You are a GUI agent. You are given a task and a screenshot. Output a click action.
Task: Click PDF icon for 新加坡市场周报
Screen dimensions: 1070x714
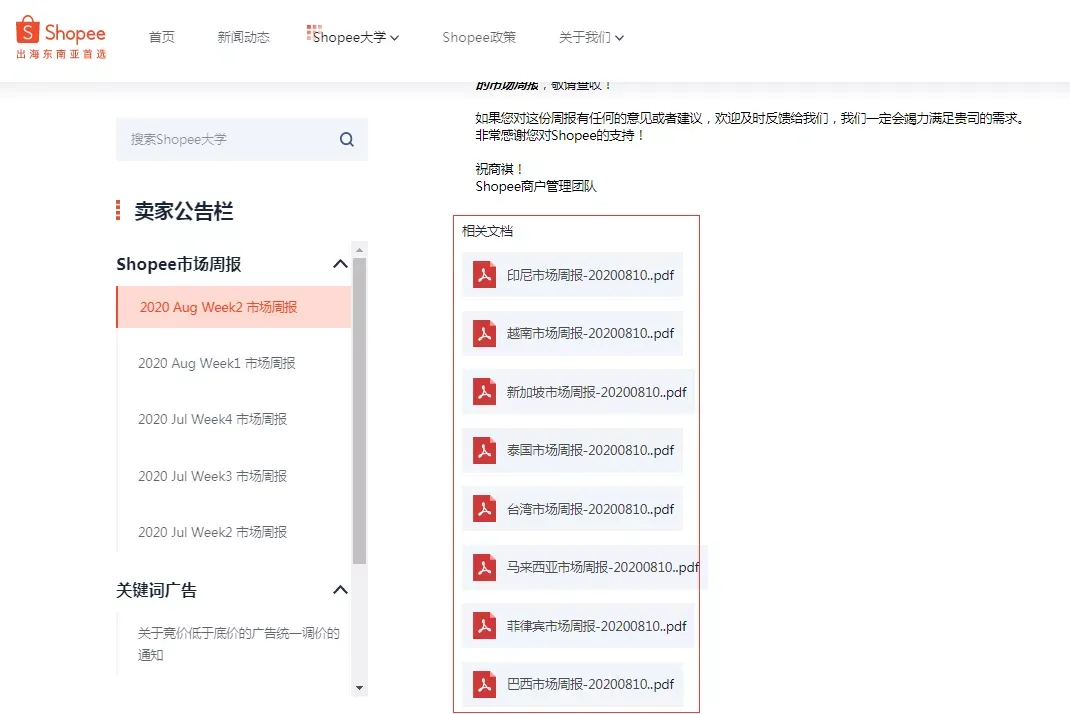tap(485, 392)
